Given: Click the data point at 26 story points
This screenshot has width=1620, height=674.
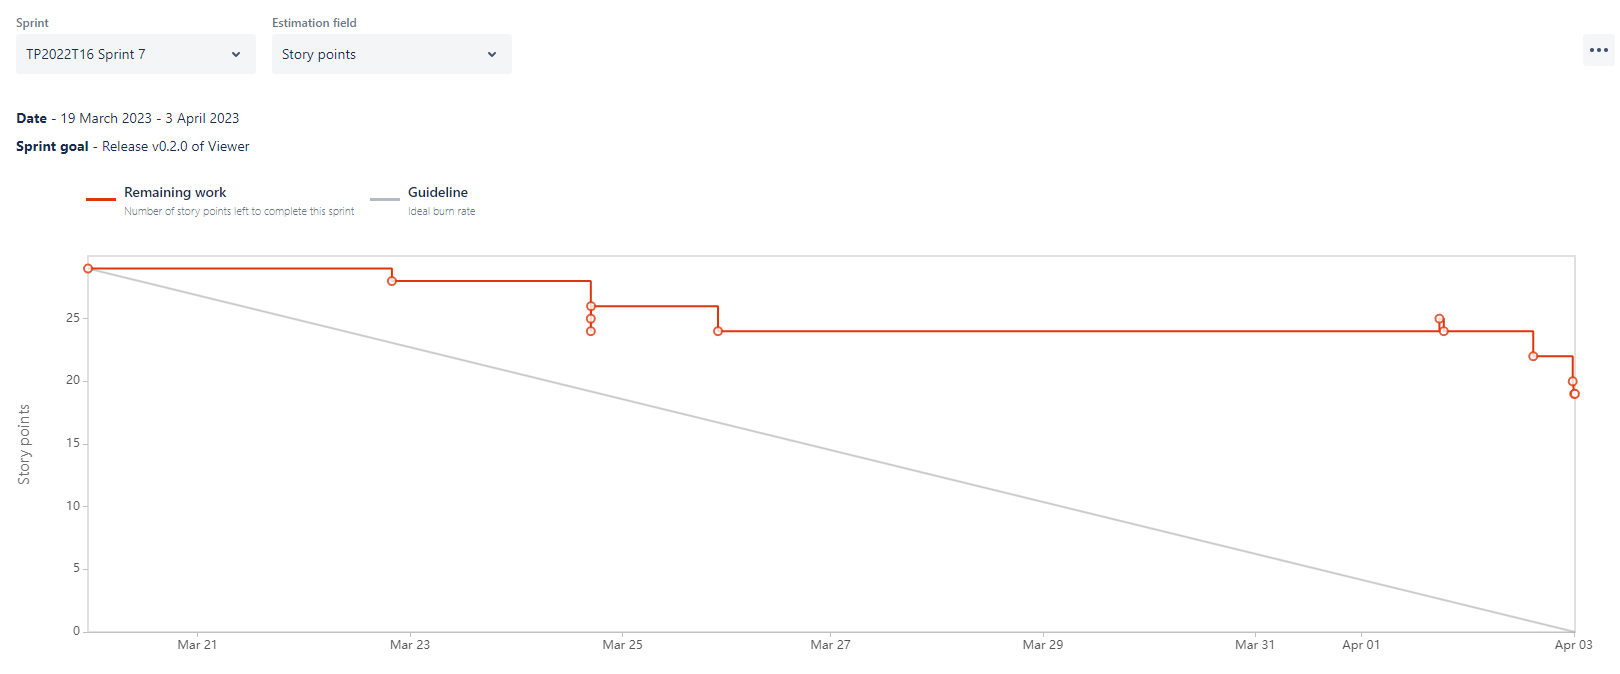Looking at the screenshot, I should coord(591,306).
